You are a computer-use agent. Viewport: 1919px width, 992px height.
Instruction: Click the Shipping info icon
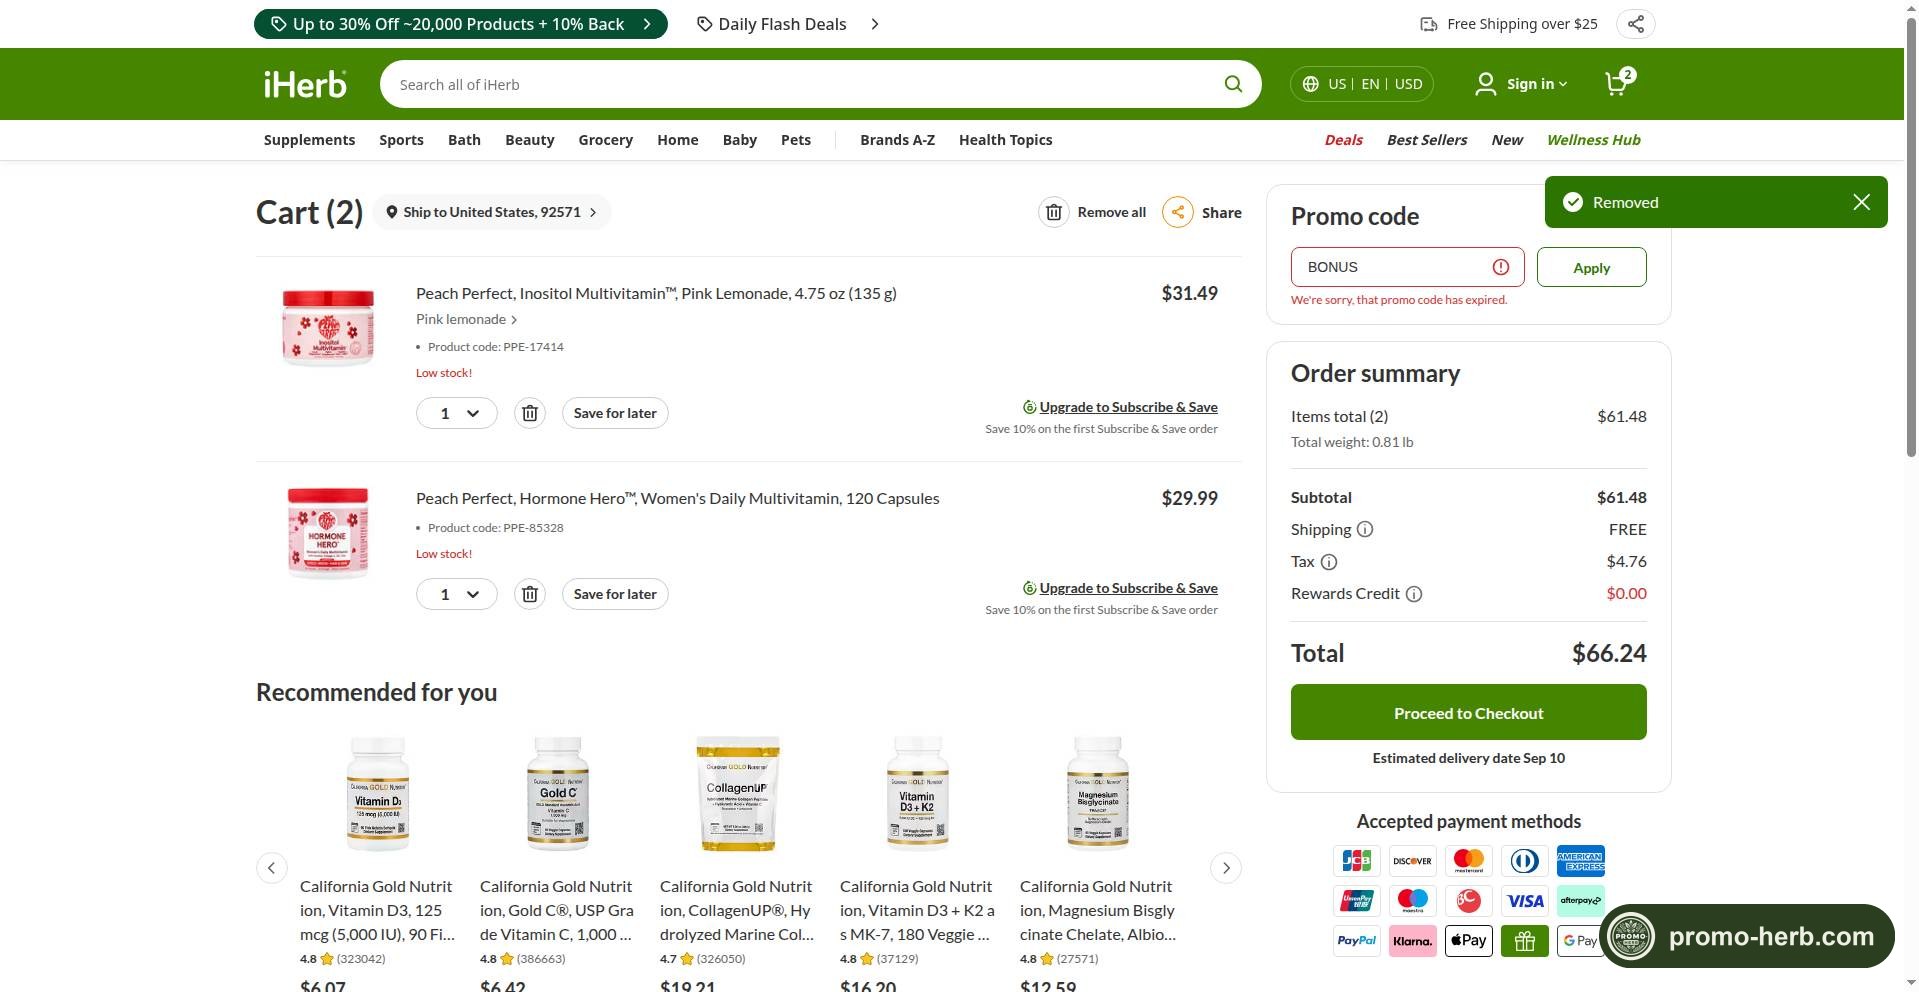[1365, 529]
